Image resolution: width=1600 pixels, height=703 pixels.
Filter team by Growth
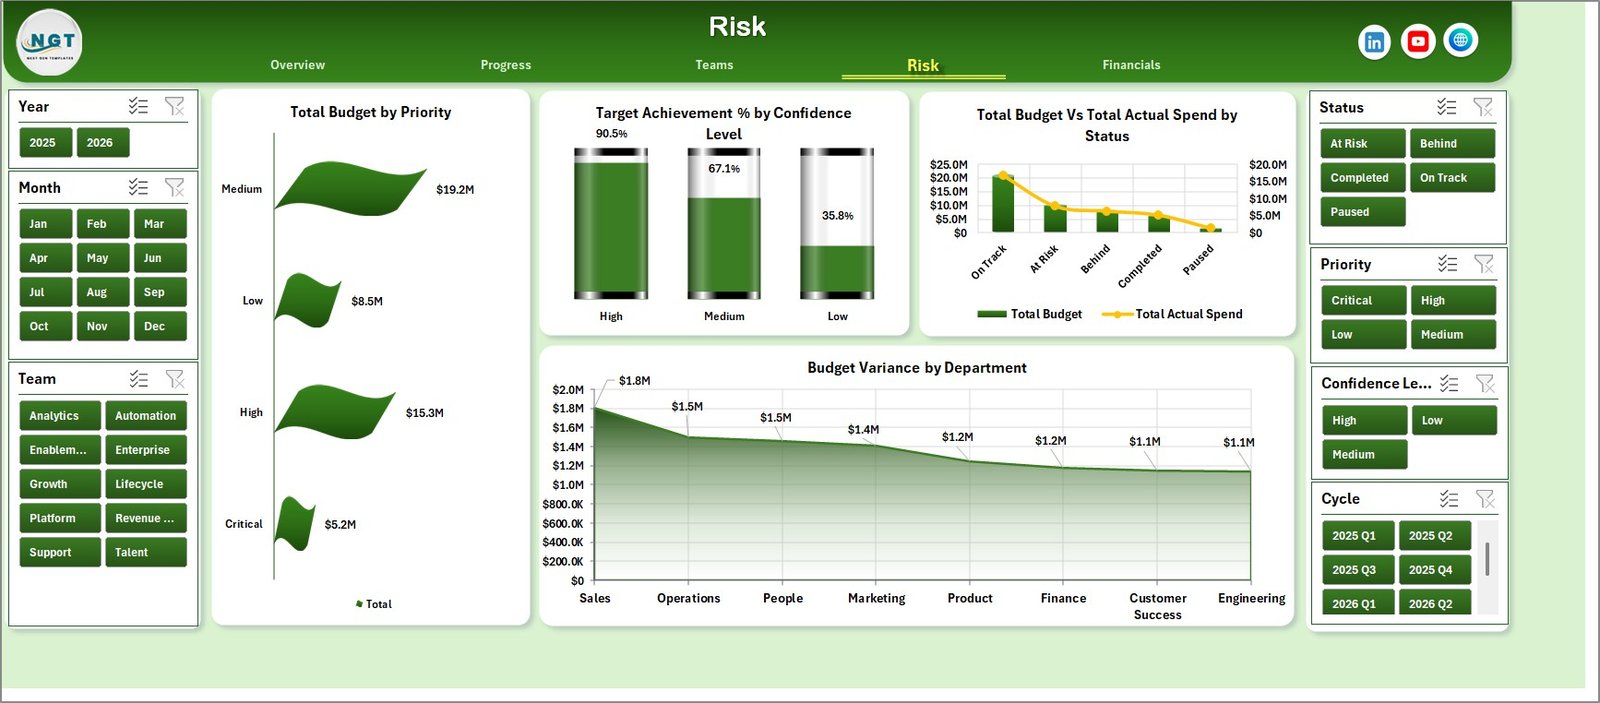click(60, 484)
